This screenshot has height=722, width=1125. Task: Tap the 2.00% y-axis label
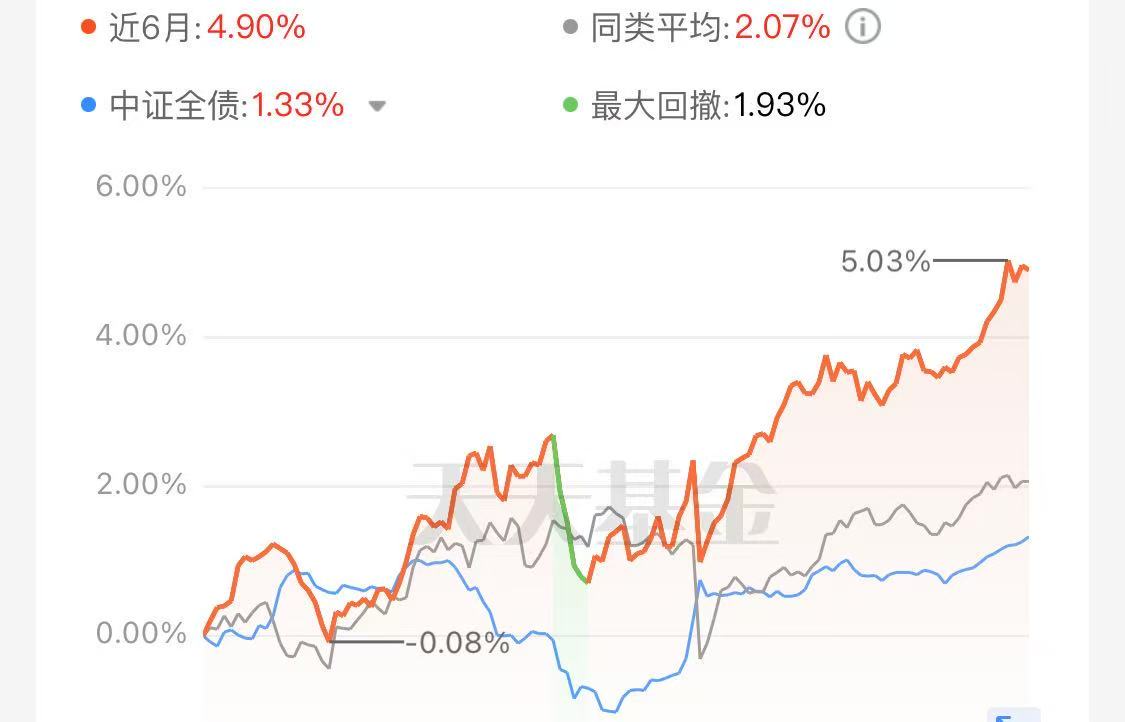pos(141,484)
